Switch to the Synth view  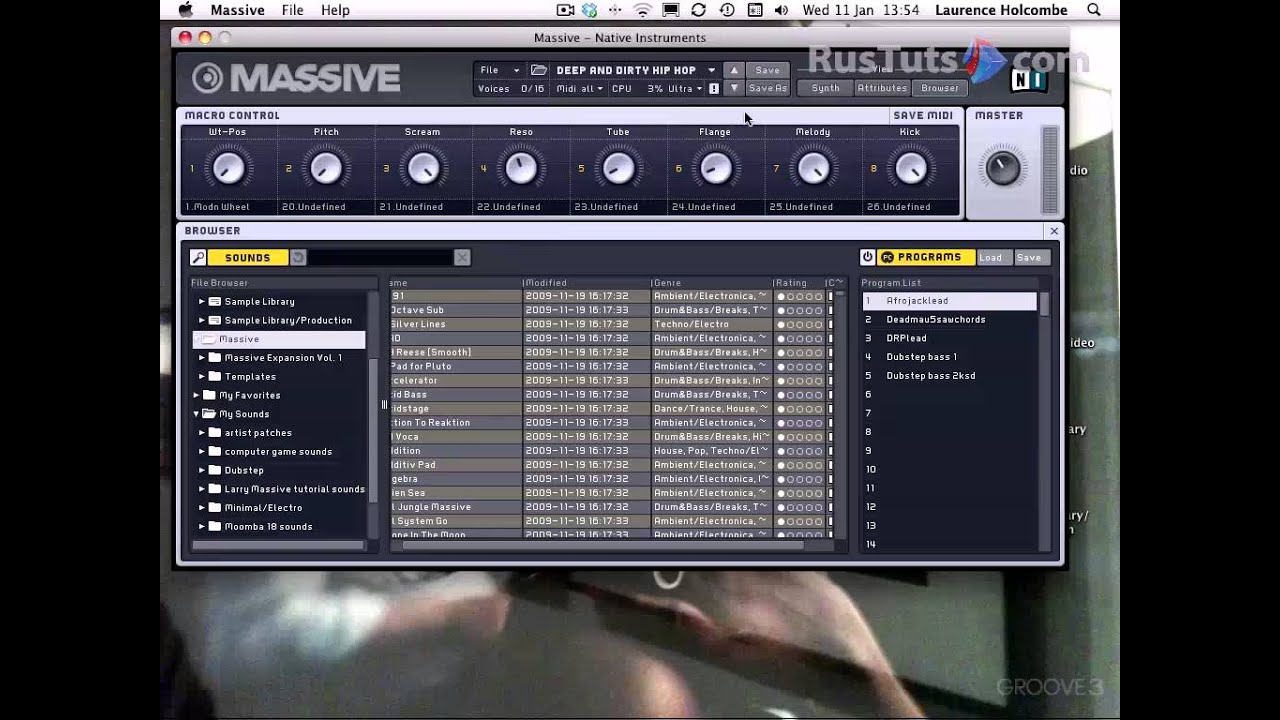click(x=826, y=88)
